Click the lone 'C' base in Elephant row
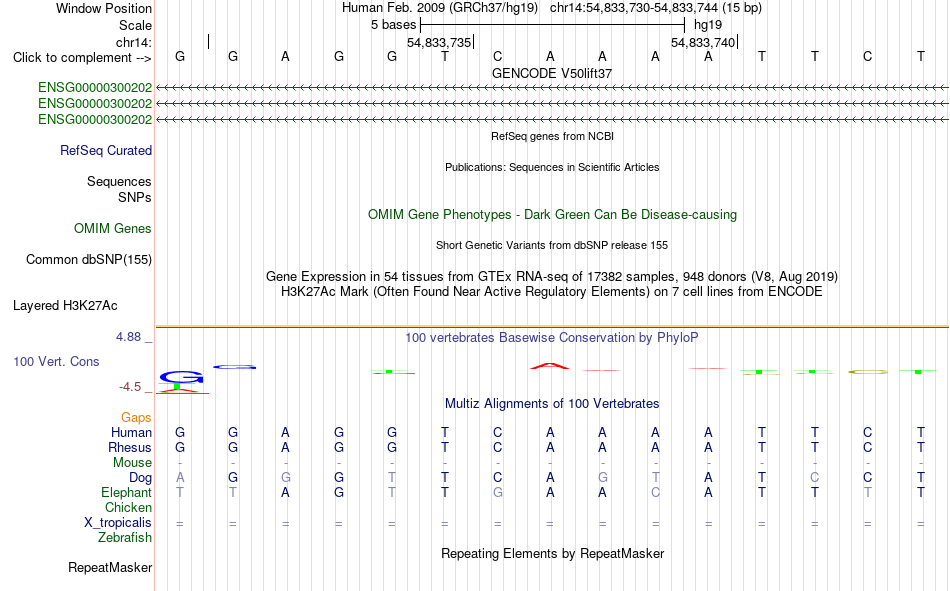Viewport: 950px width, 591px height. point(656,493)
